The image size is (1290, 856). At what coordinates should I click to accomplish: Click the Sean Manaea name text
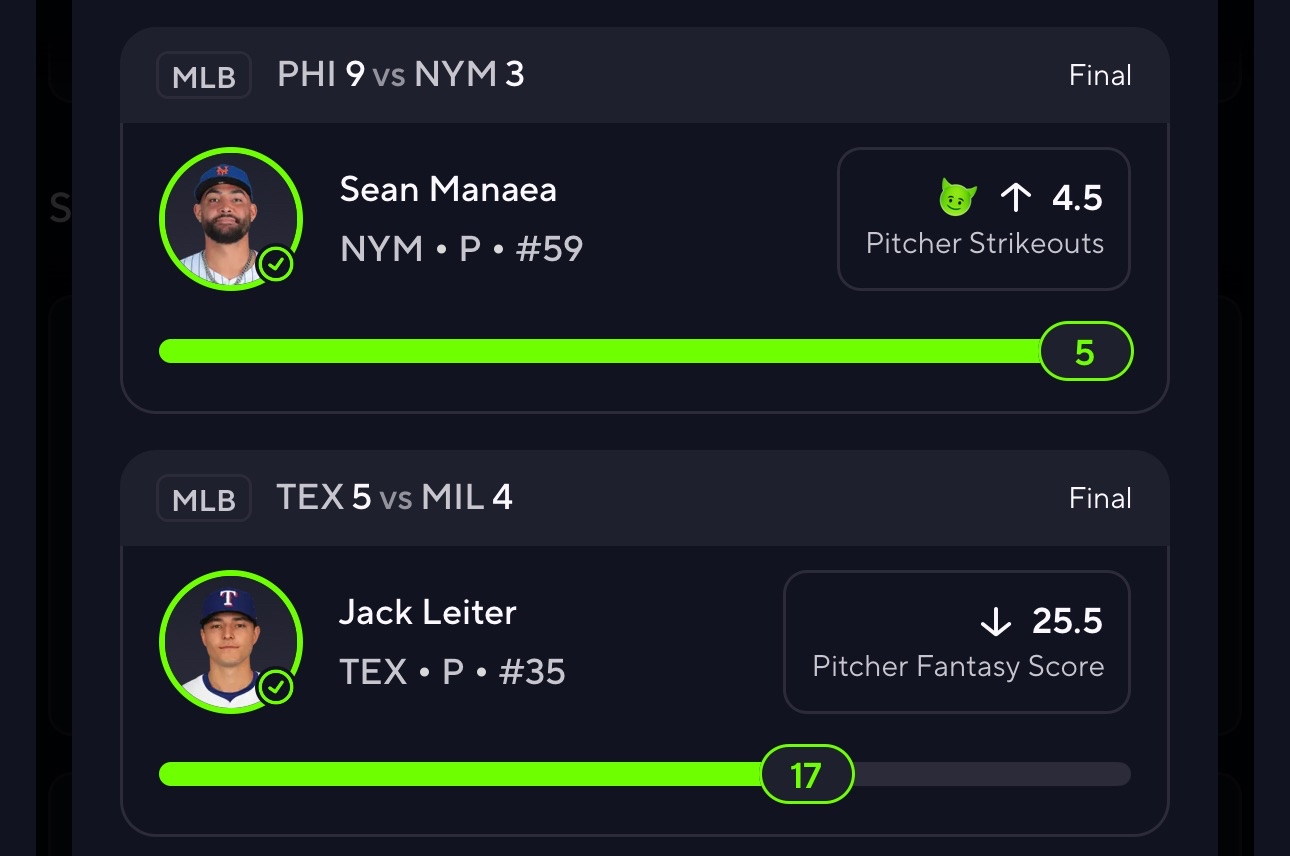pos(448,190)
